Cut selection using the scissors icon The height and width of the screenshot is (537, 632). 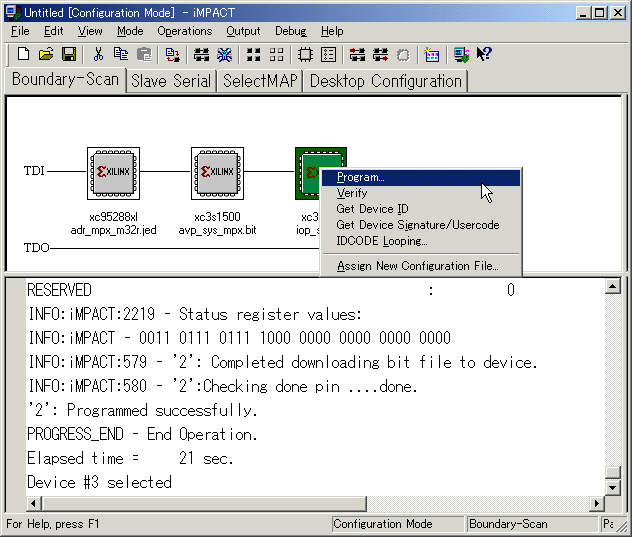click(x=98, y=54)
